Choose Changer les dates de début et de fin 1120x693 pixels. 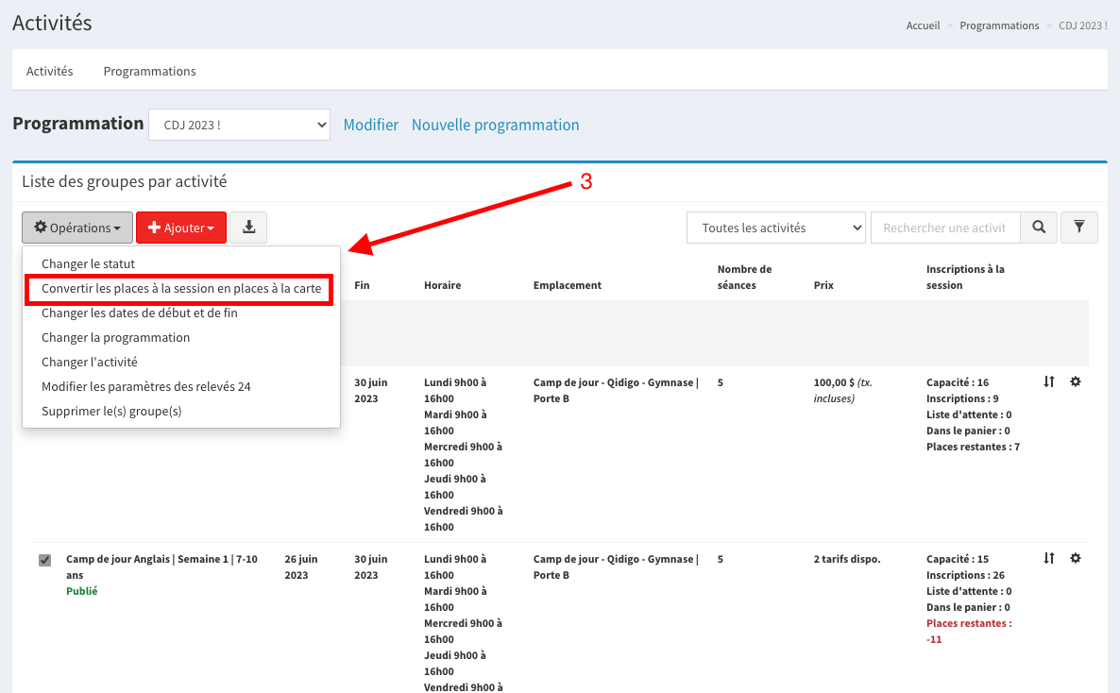[x=139, y=313]
